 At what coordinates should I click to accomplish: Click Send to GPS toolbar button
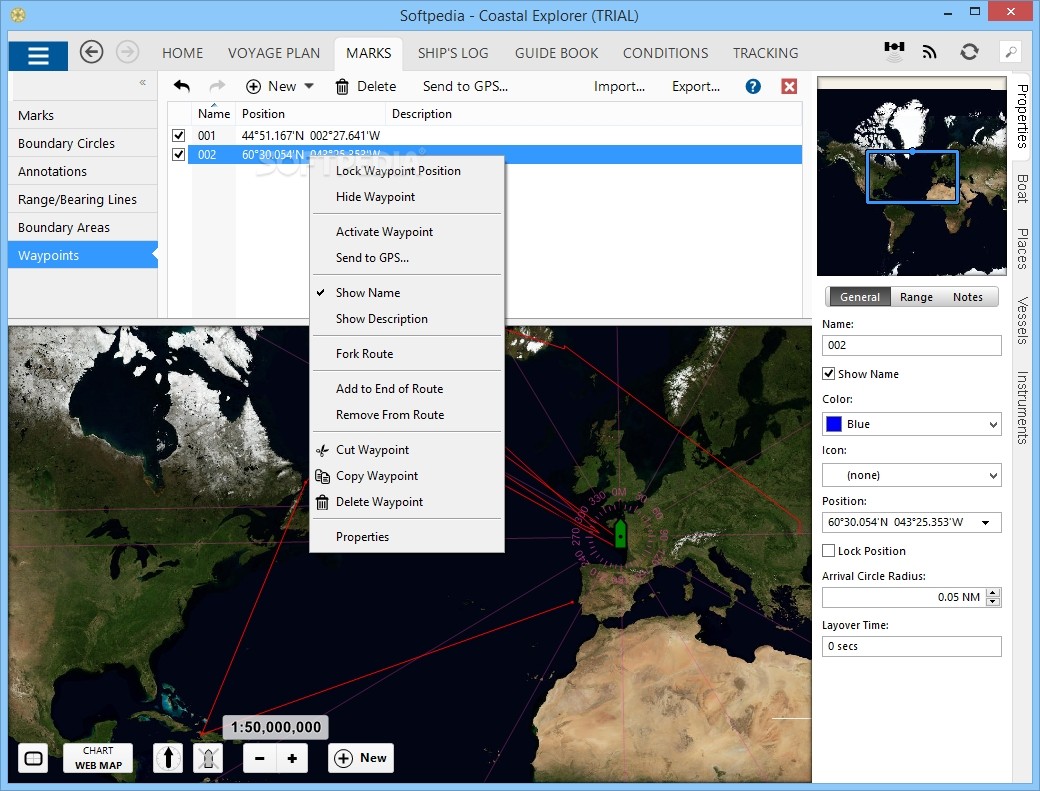tap(465, 86)
